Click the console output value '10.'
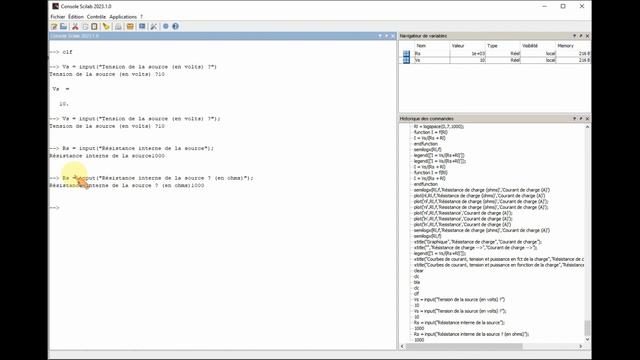This screenshot has height=360, width=640. 63,104
